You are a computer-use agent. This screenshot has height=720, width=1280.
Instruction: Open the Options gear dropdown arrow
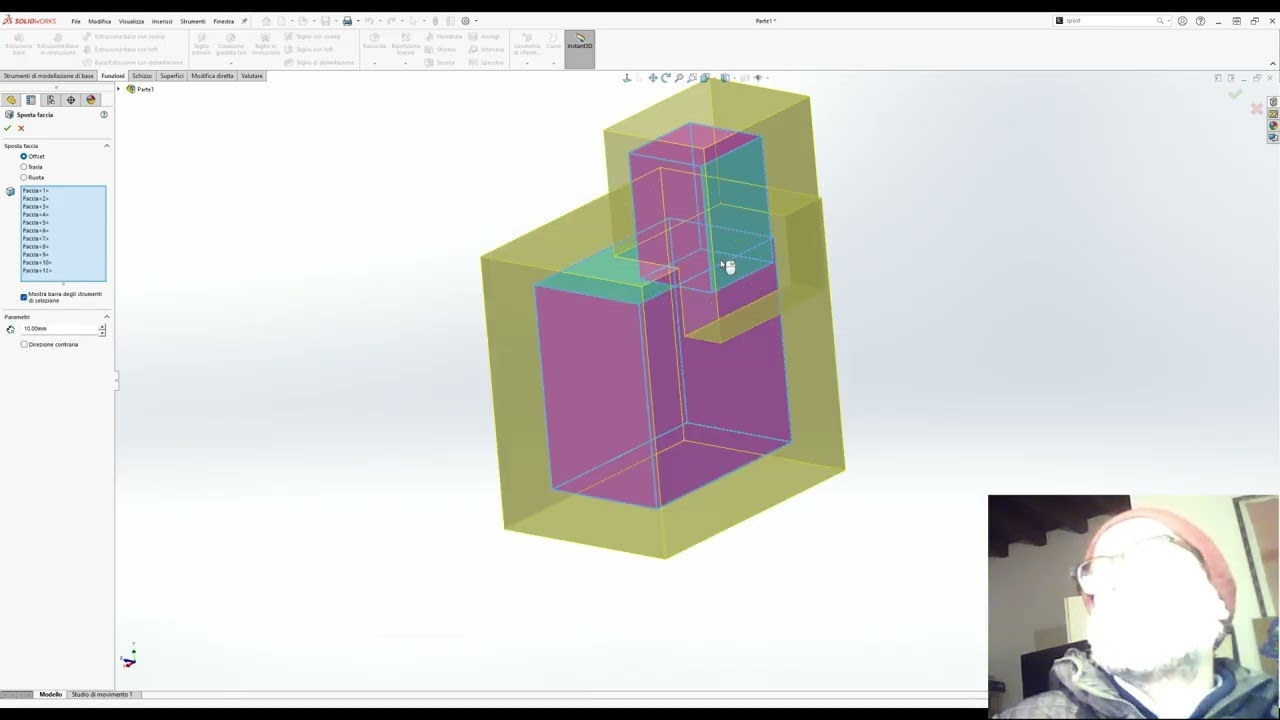tap(475, 21)
